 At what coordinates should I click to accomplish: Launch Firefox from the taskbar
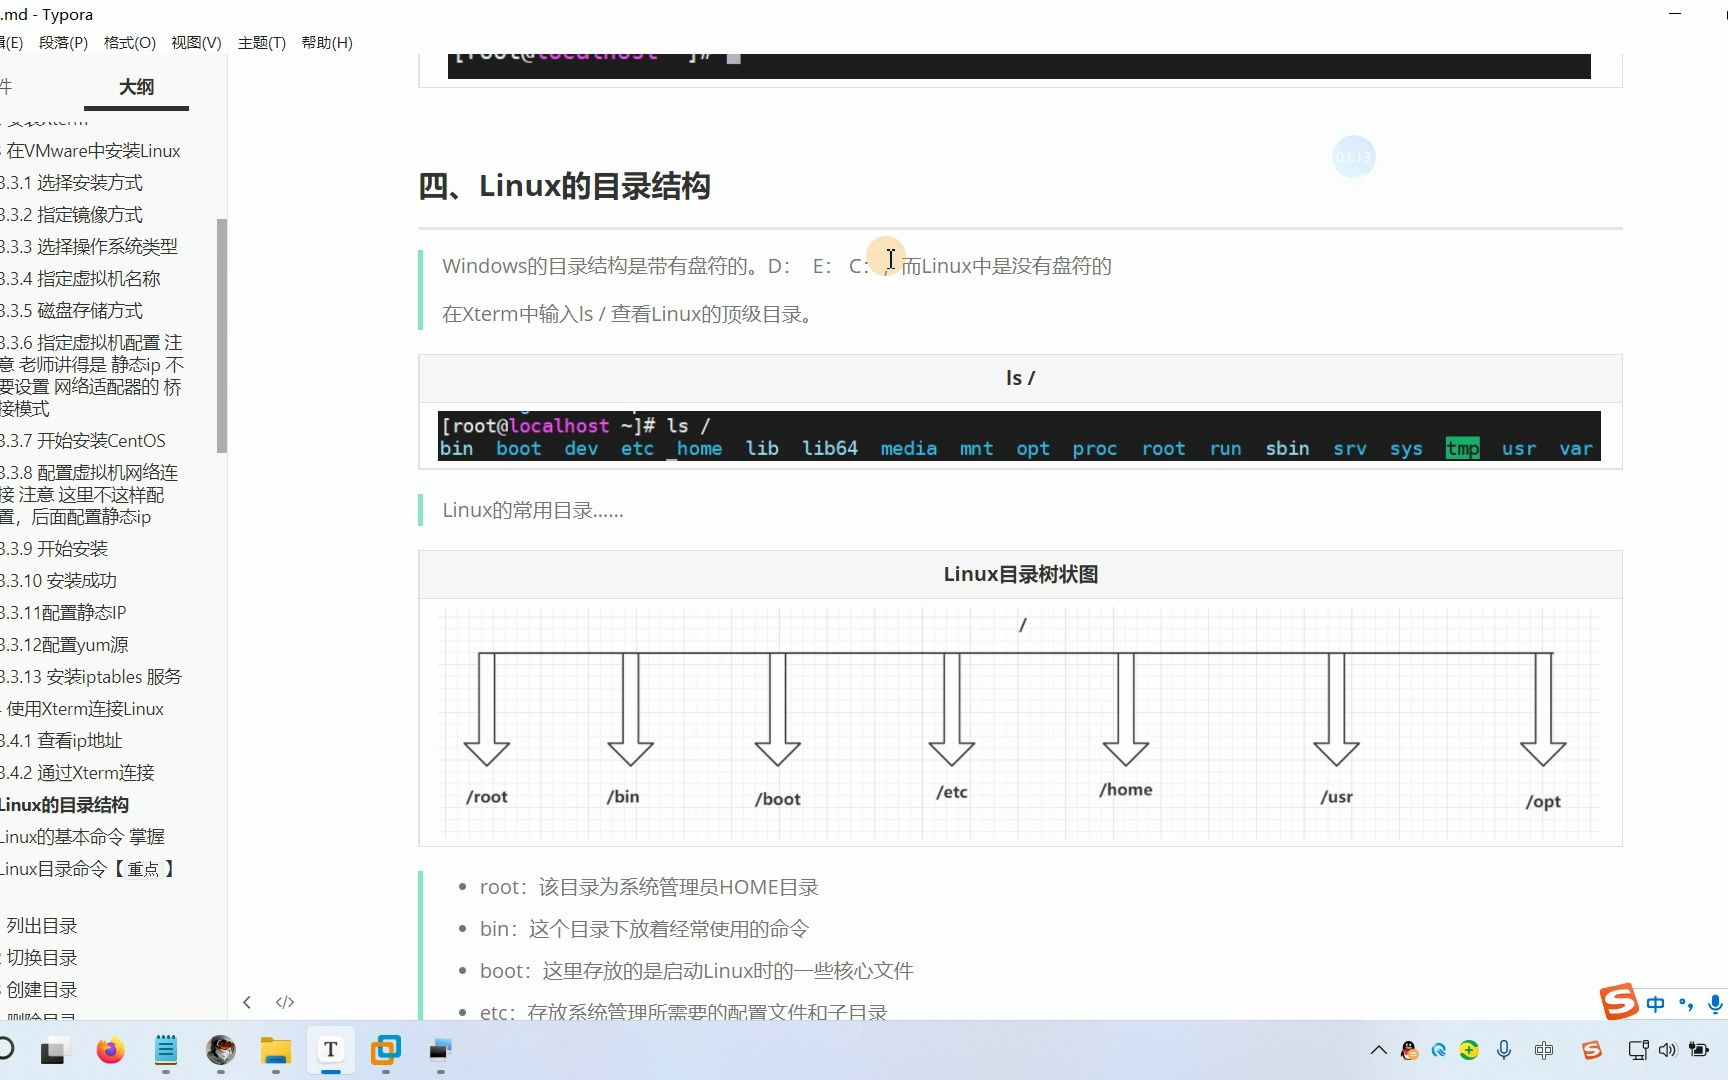click(111, 1051)
